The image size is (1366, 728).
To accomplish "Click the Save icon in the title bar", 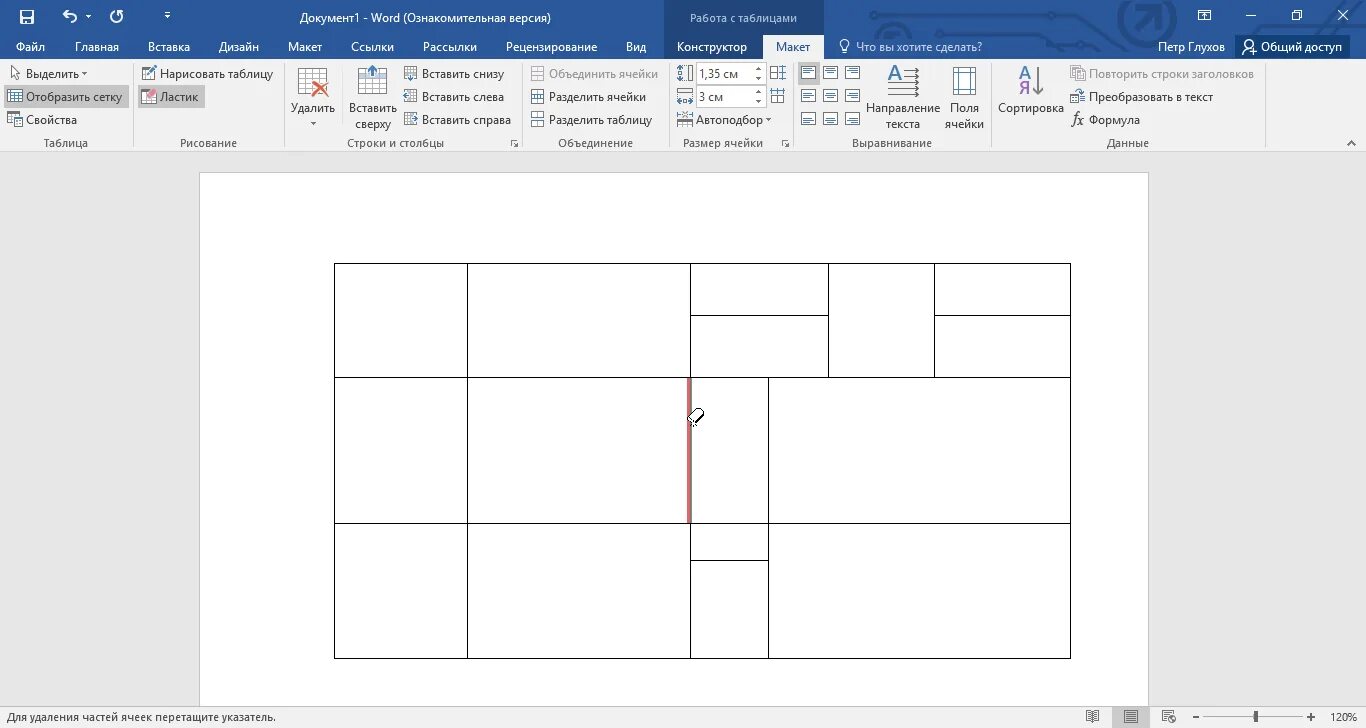I will pos(27,17).
